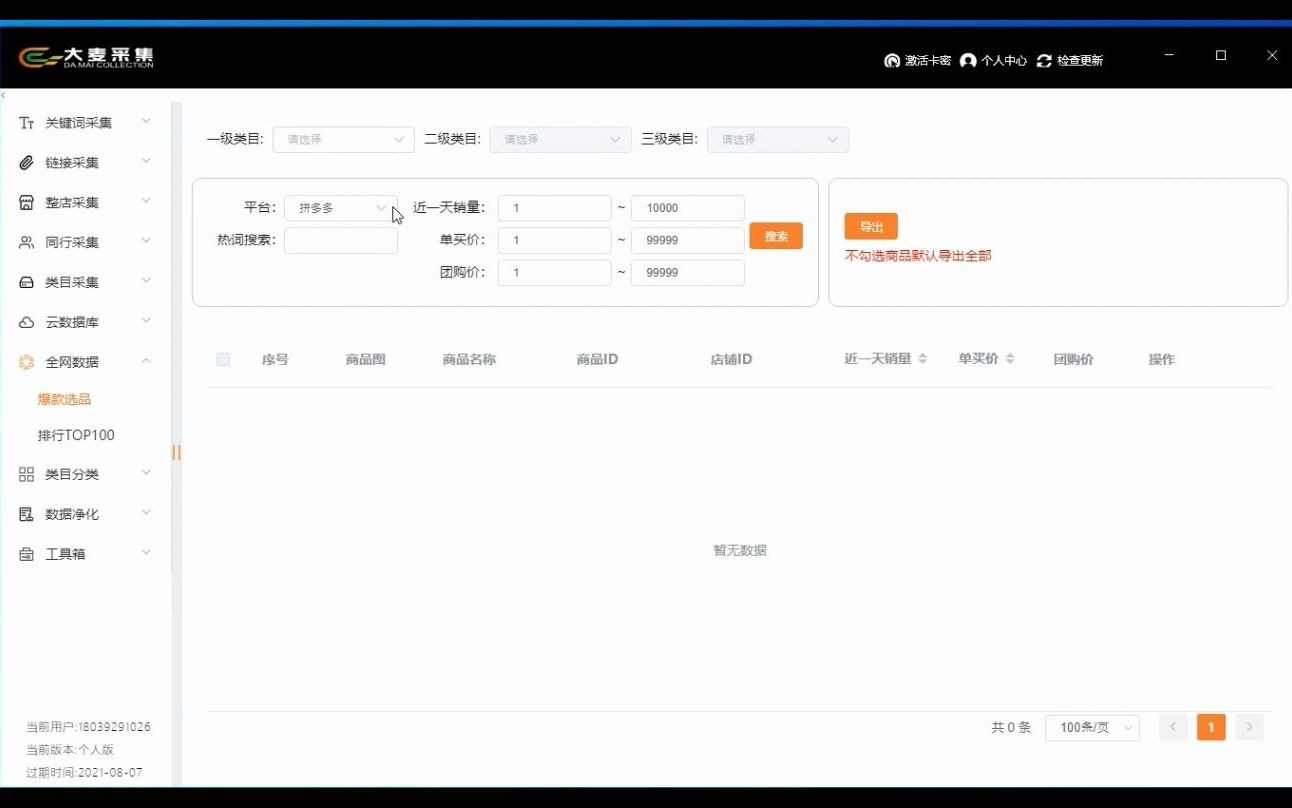Click the orange sidebar collapse handle

[x=176, y=452]
